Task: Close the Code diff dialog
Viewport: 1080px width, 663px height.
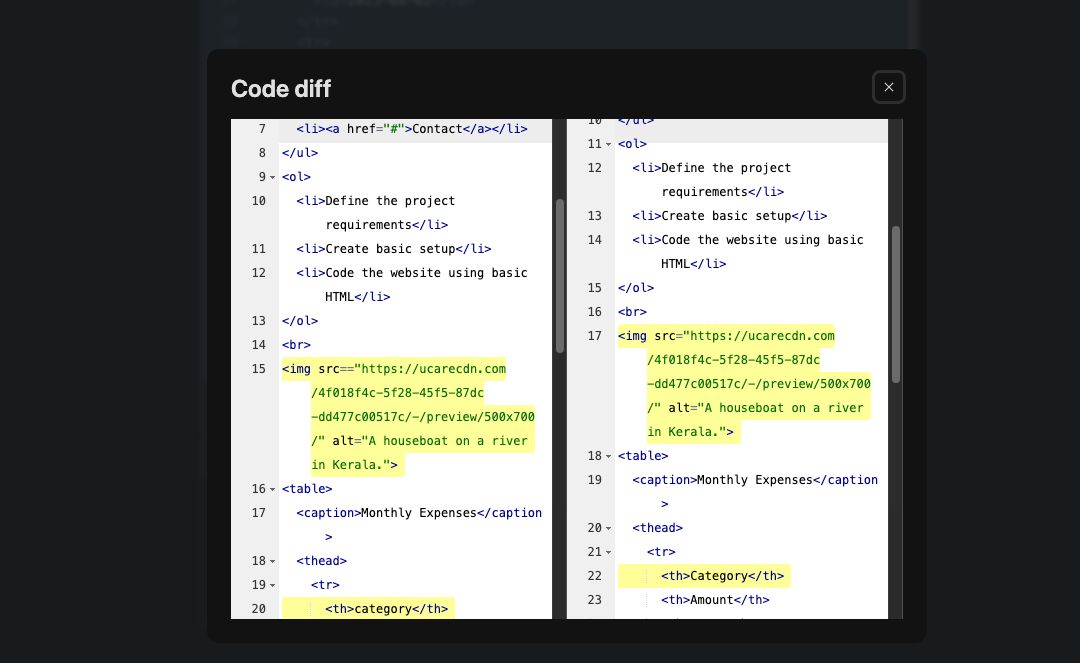Action: point(889,87)
